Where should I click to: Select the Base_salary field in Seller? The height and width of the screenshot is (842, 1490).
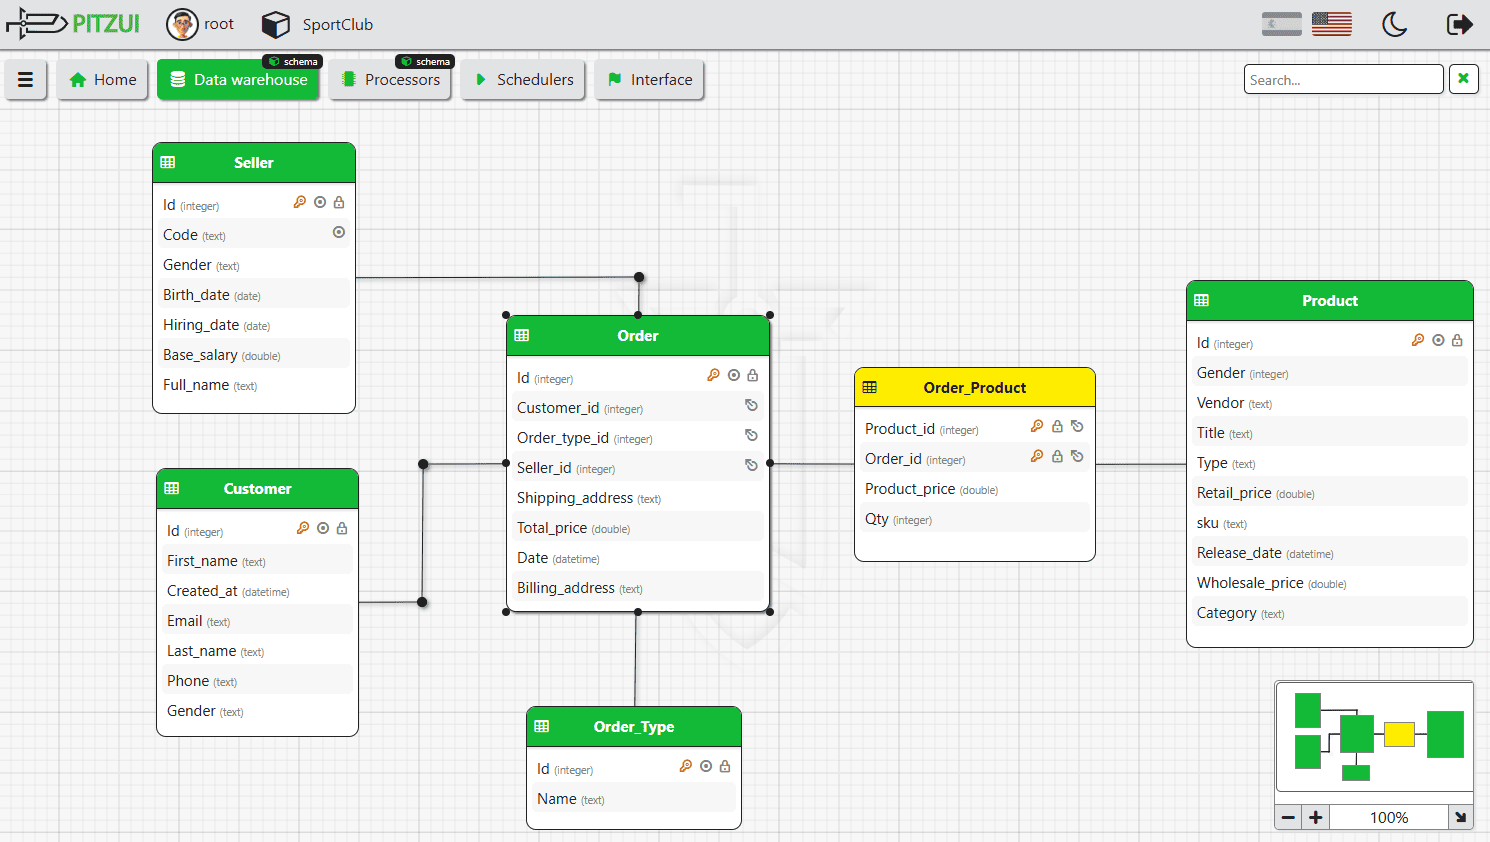254,355
